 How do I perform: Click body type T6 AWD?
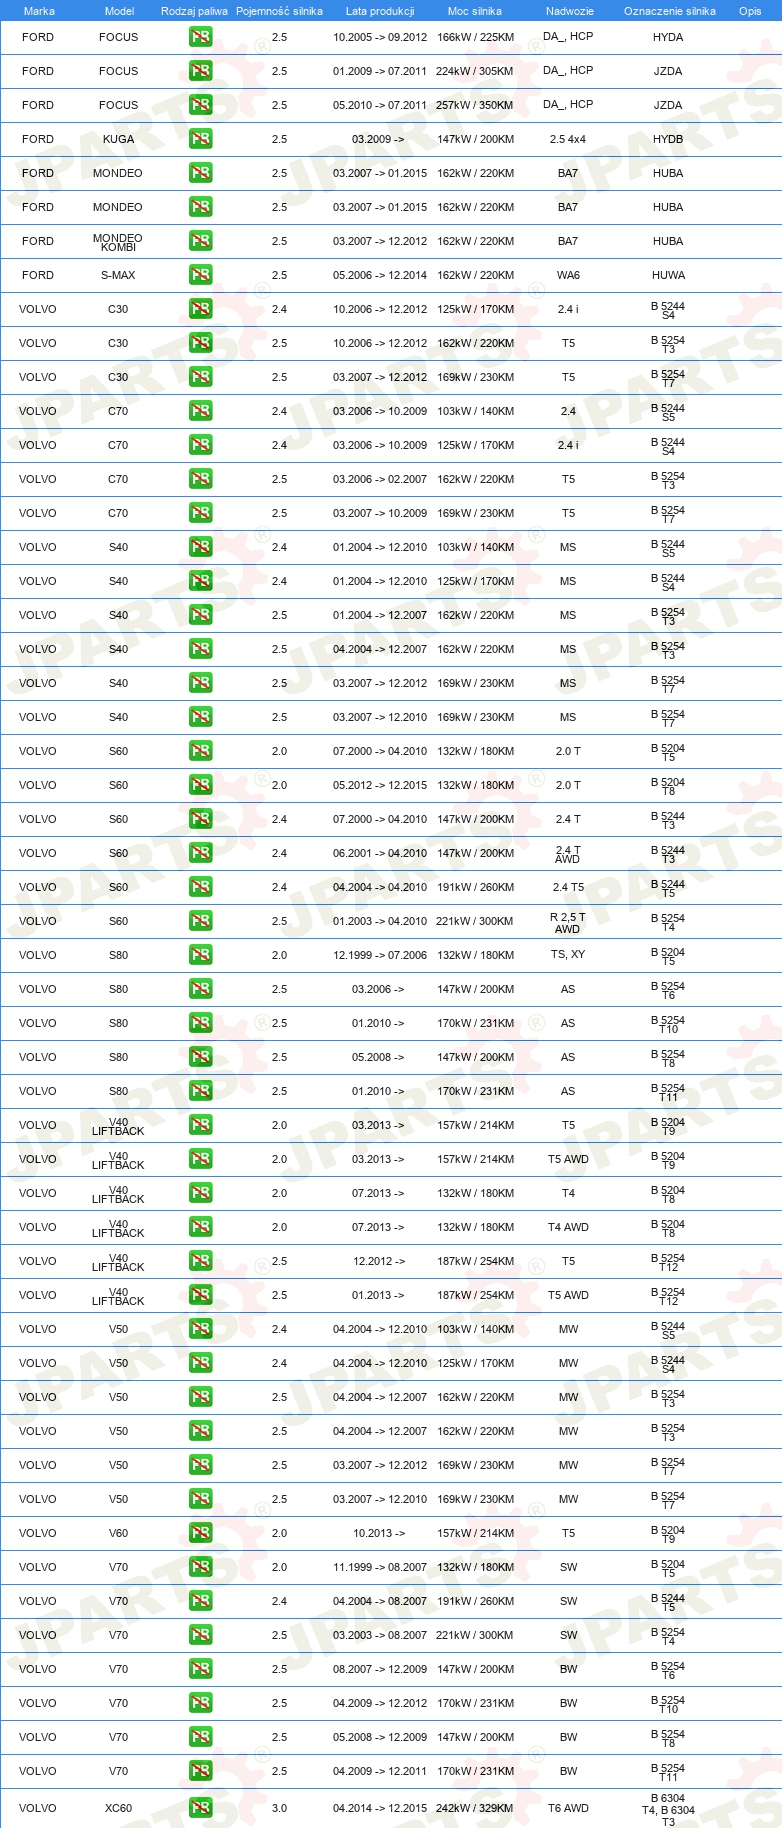click(x=568, y=1808)
